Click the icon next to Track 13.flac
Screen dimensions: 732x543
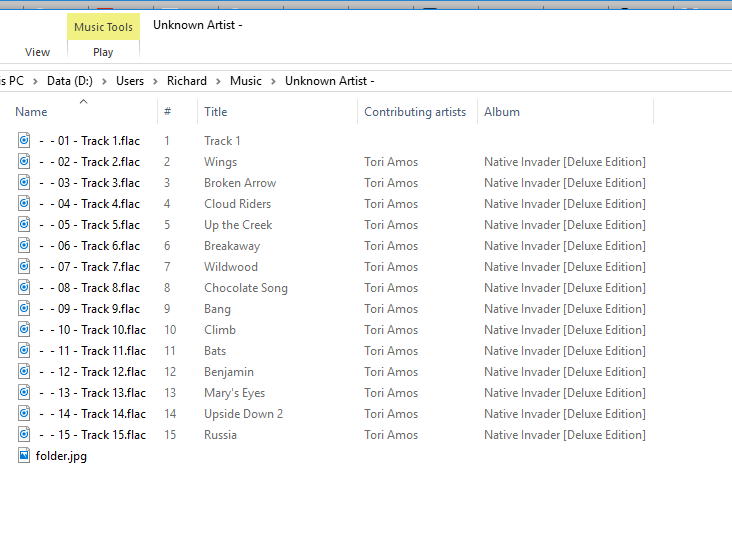point(25,393)
